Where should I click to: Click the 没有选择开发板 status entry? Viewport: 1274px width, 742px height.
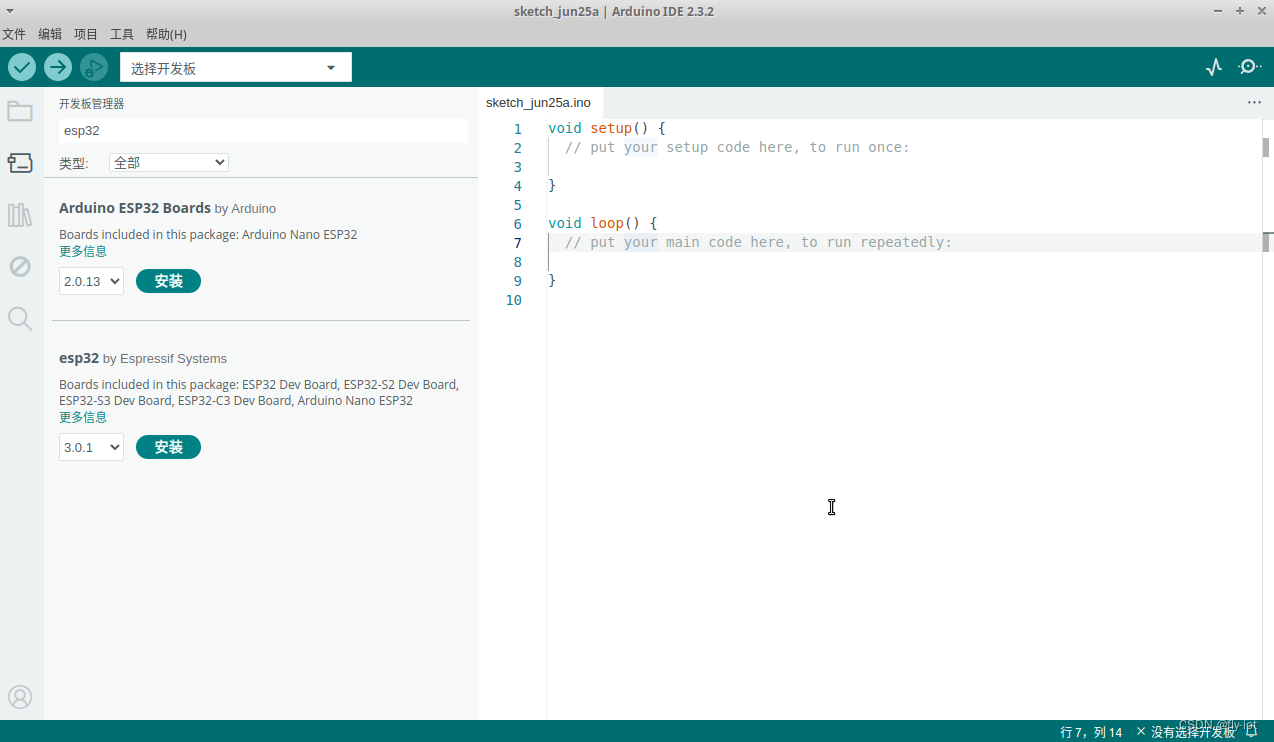point(1185,732)
